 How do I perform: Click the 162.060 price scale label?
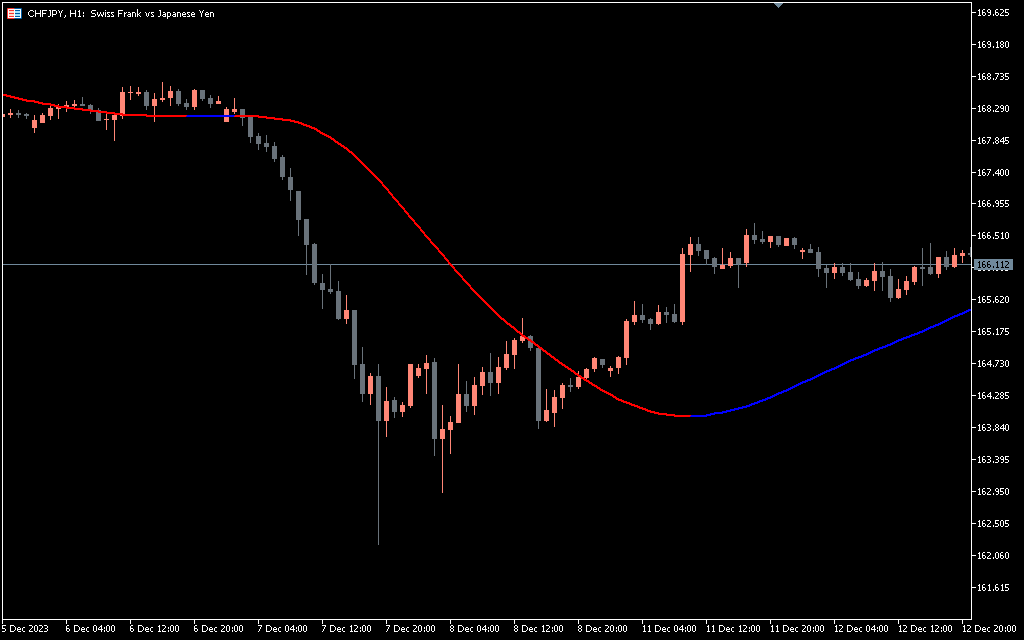point(993,556)
